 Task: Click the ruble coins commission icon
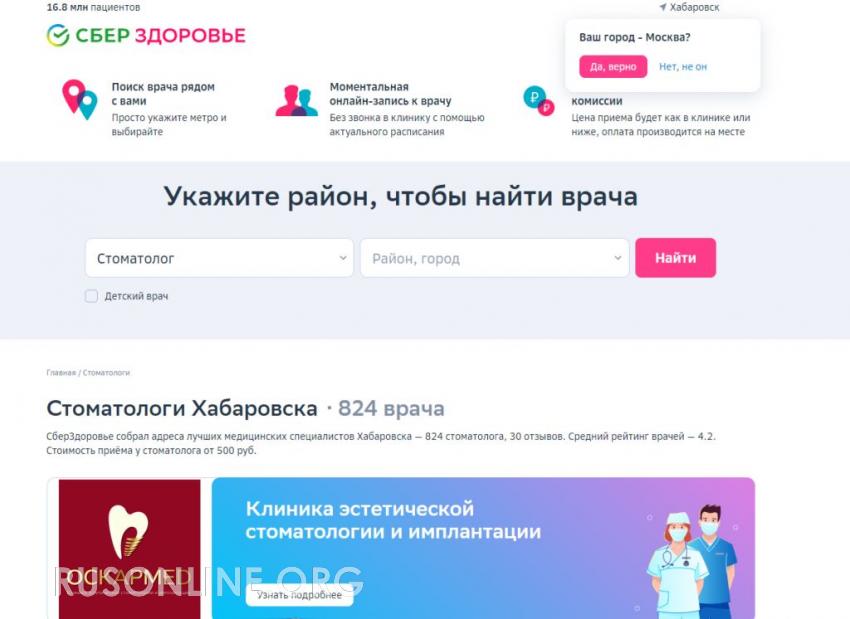click(539, 101)
